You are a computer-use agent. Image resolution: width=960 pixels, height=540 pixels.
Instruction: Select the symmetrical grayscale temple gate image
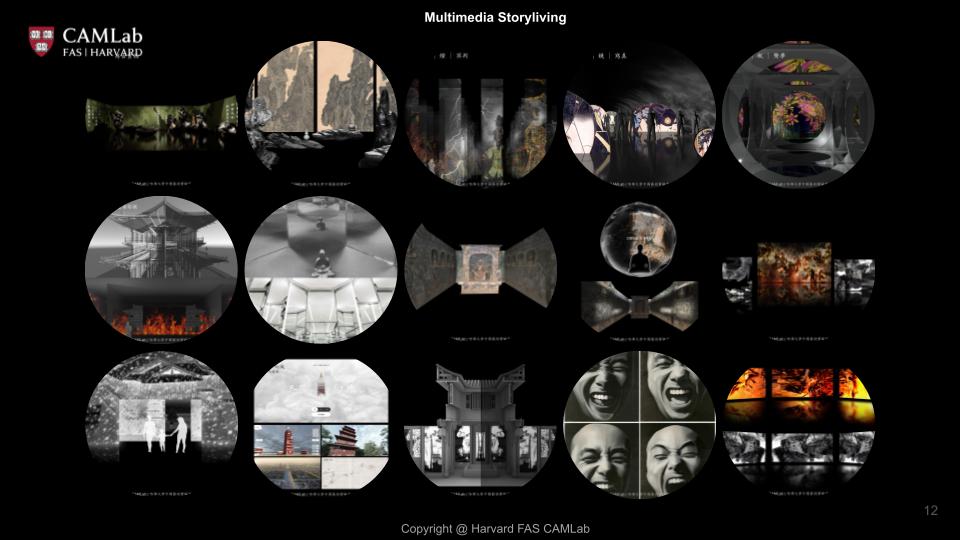tap(481, 427)
